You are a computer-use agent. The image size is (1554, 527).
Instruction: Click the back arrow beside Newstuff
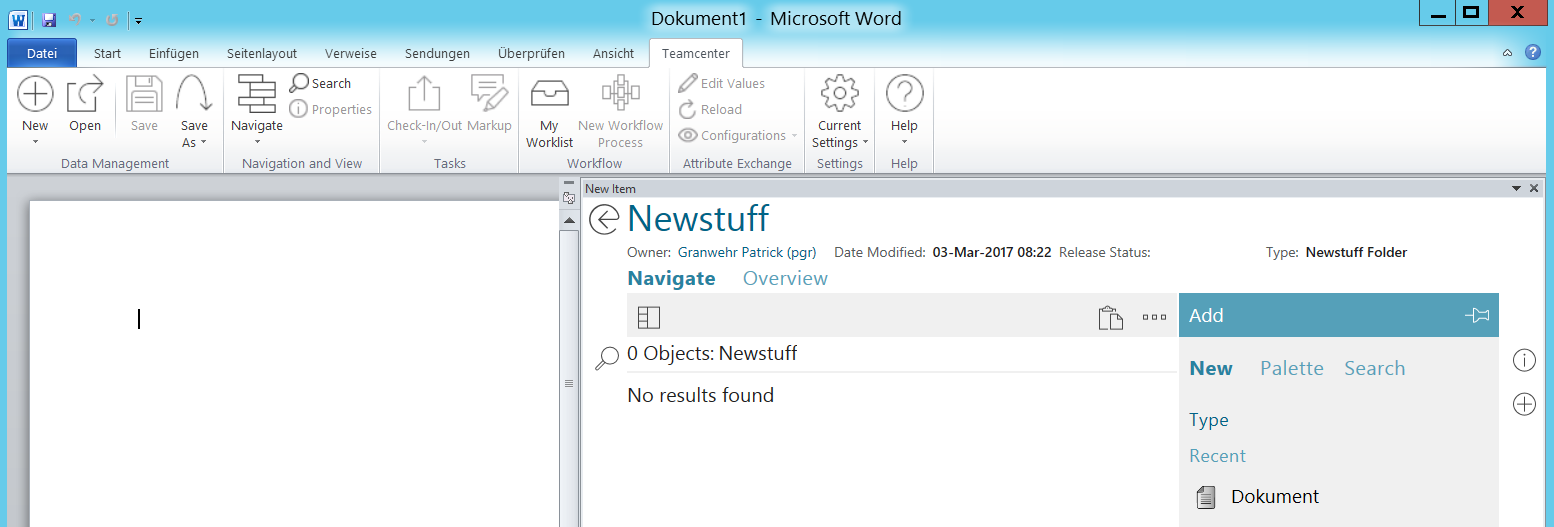click(604, 219)
